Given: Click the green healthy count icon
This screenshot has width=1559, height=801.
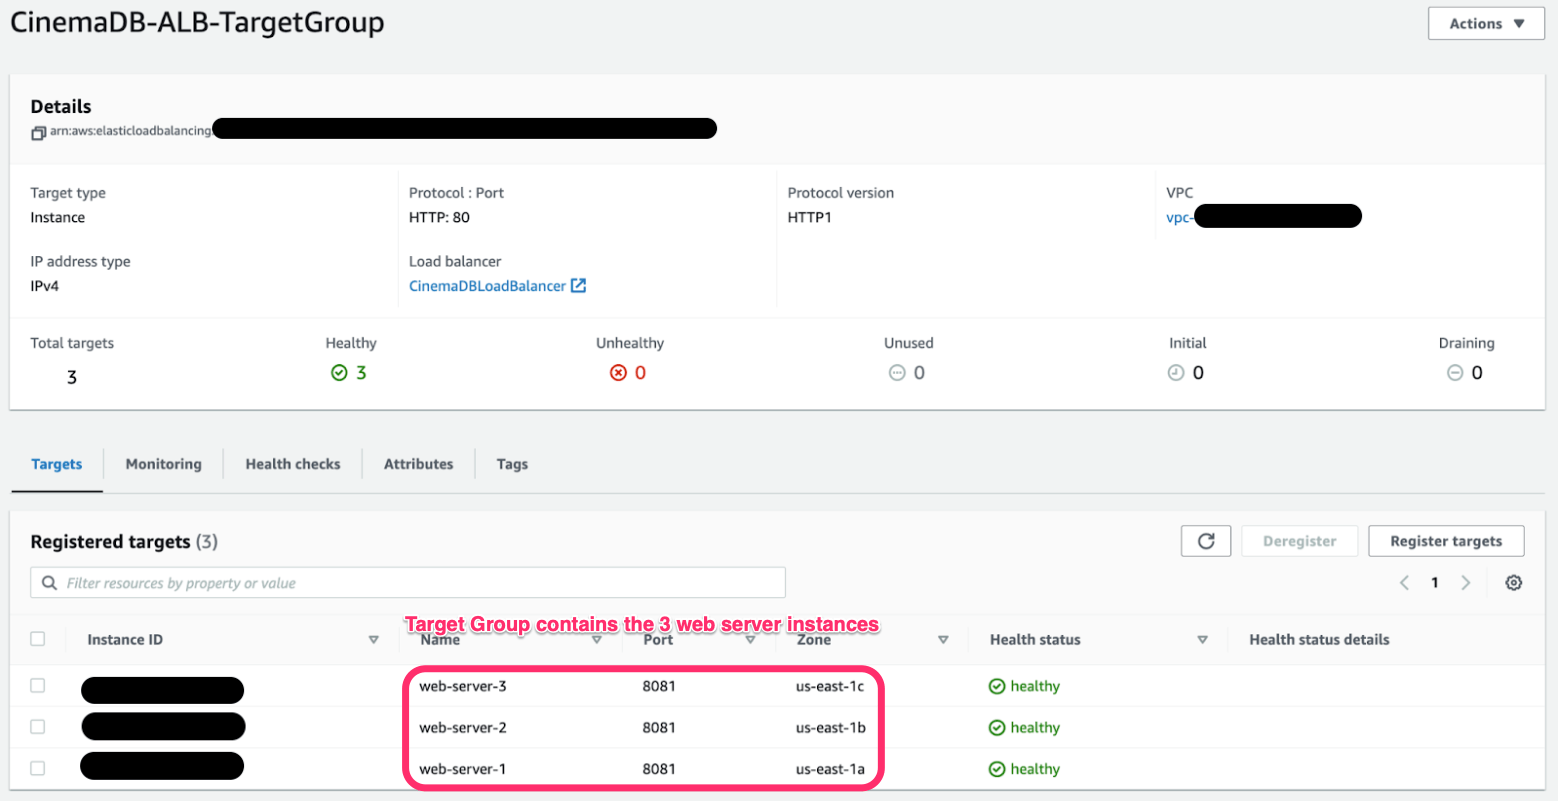Looking at the screenshot, I should click(x=339, y=373).
